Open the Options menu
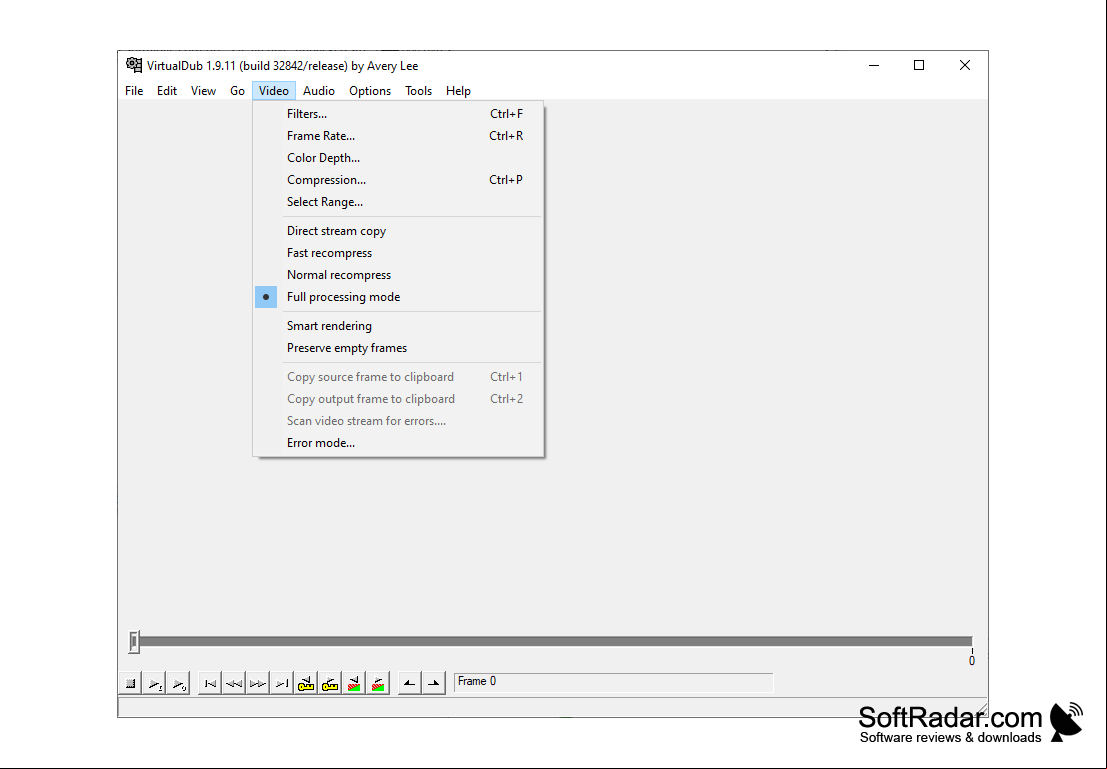This screenshot has height=769, width=1107. pyautogui.click(x=370, y=90)
